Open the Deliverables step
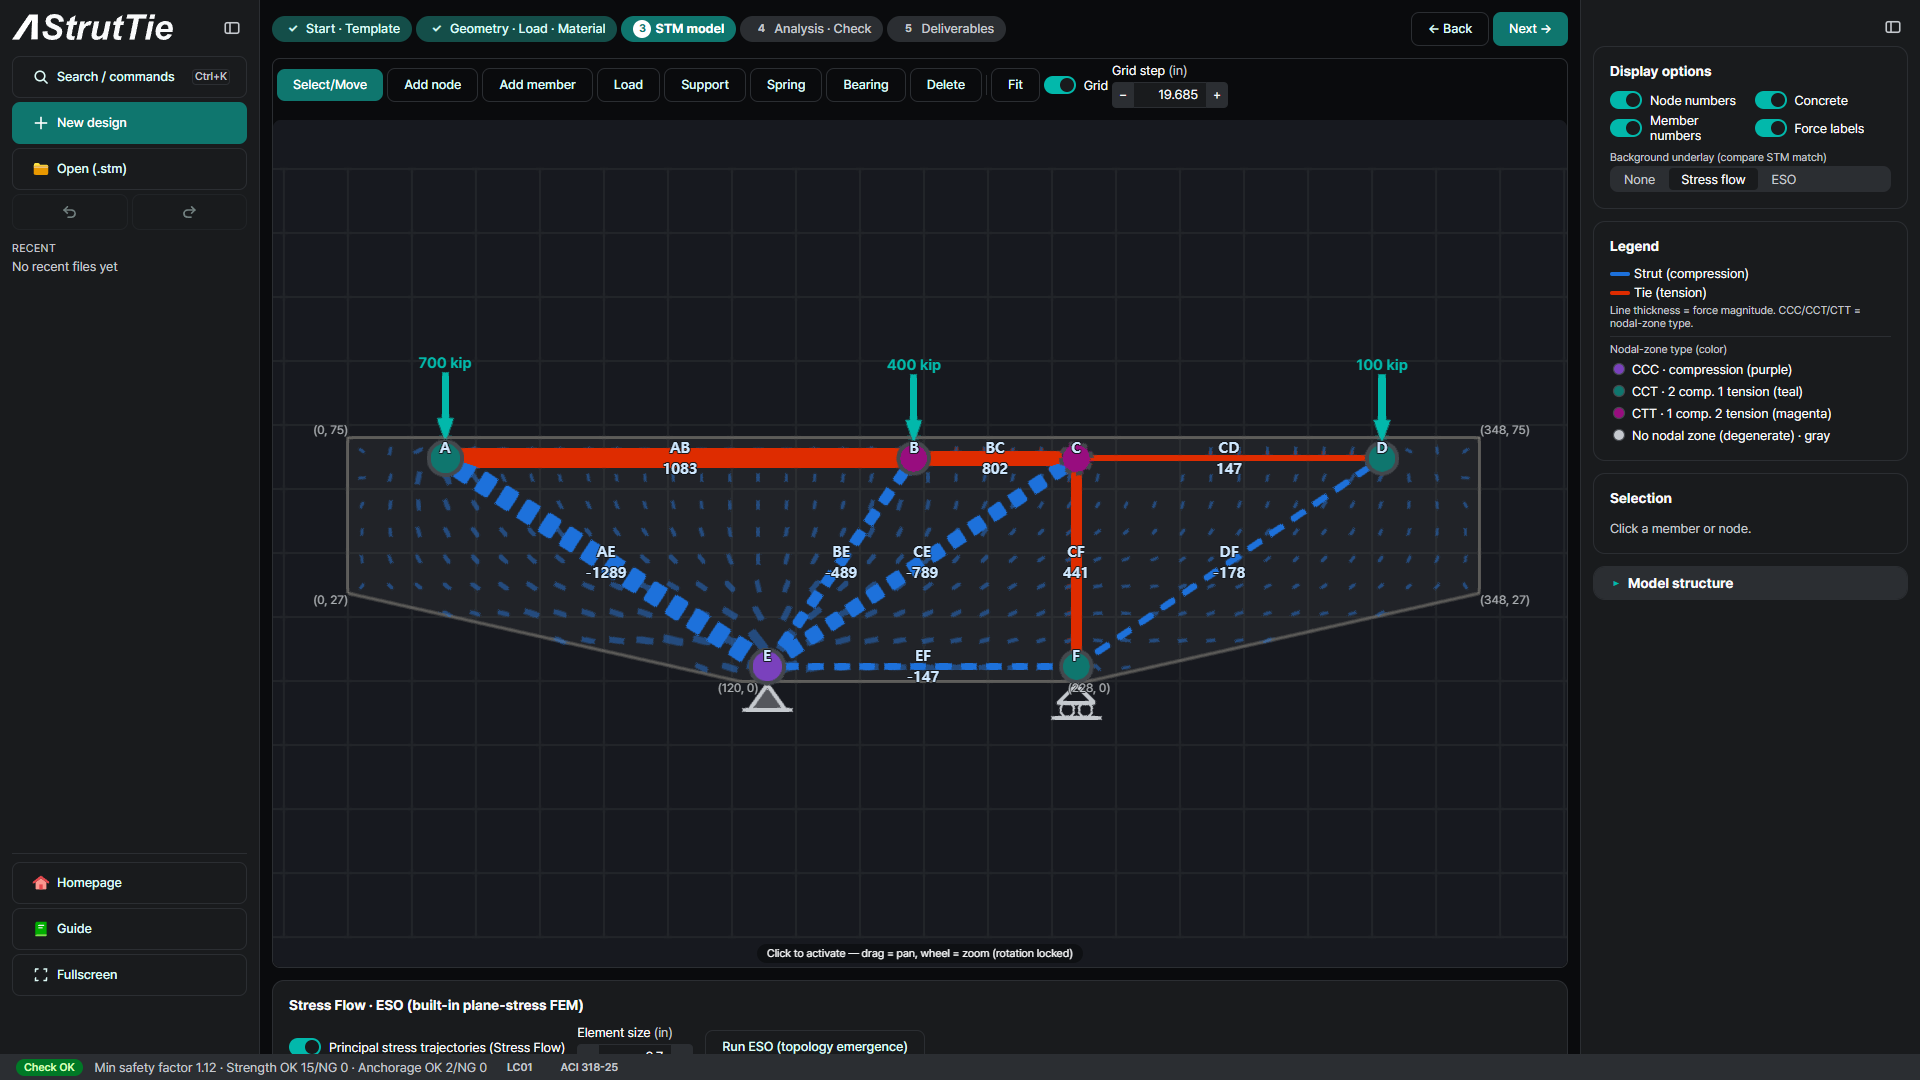1920x1080 pixels. click(x=946, y=29)
